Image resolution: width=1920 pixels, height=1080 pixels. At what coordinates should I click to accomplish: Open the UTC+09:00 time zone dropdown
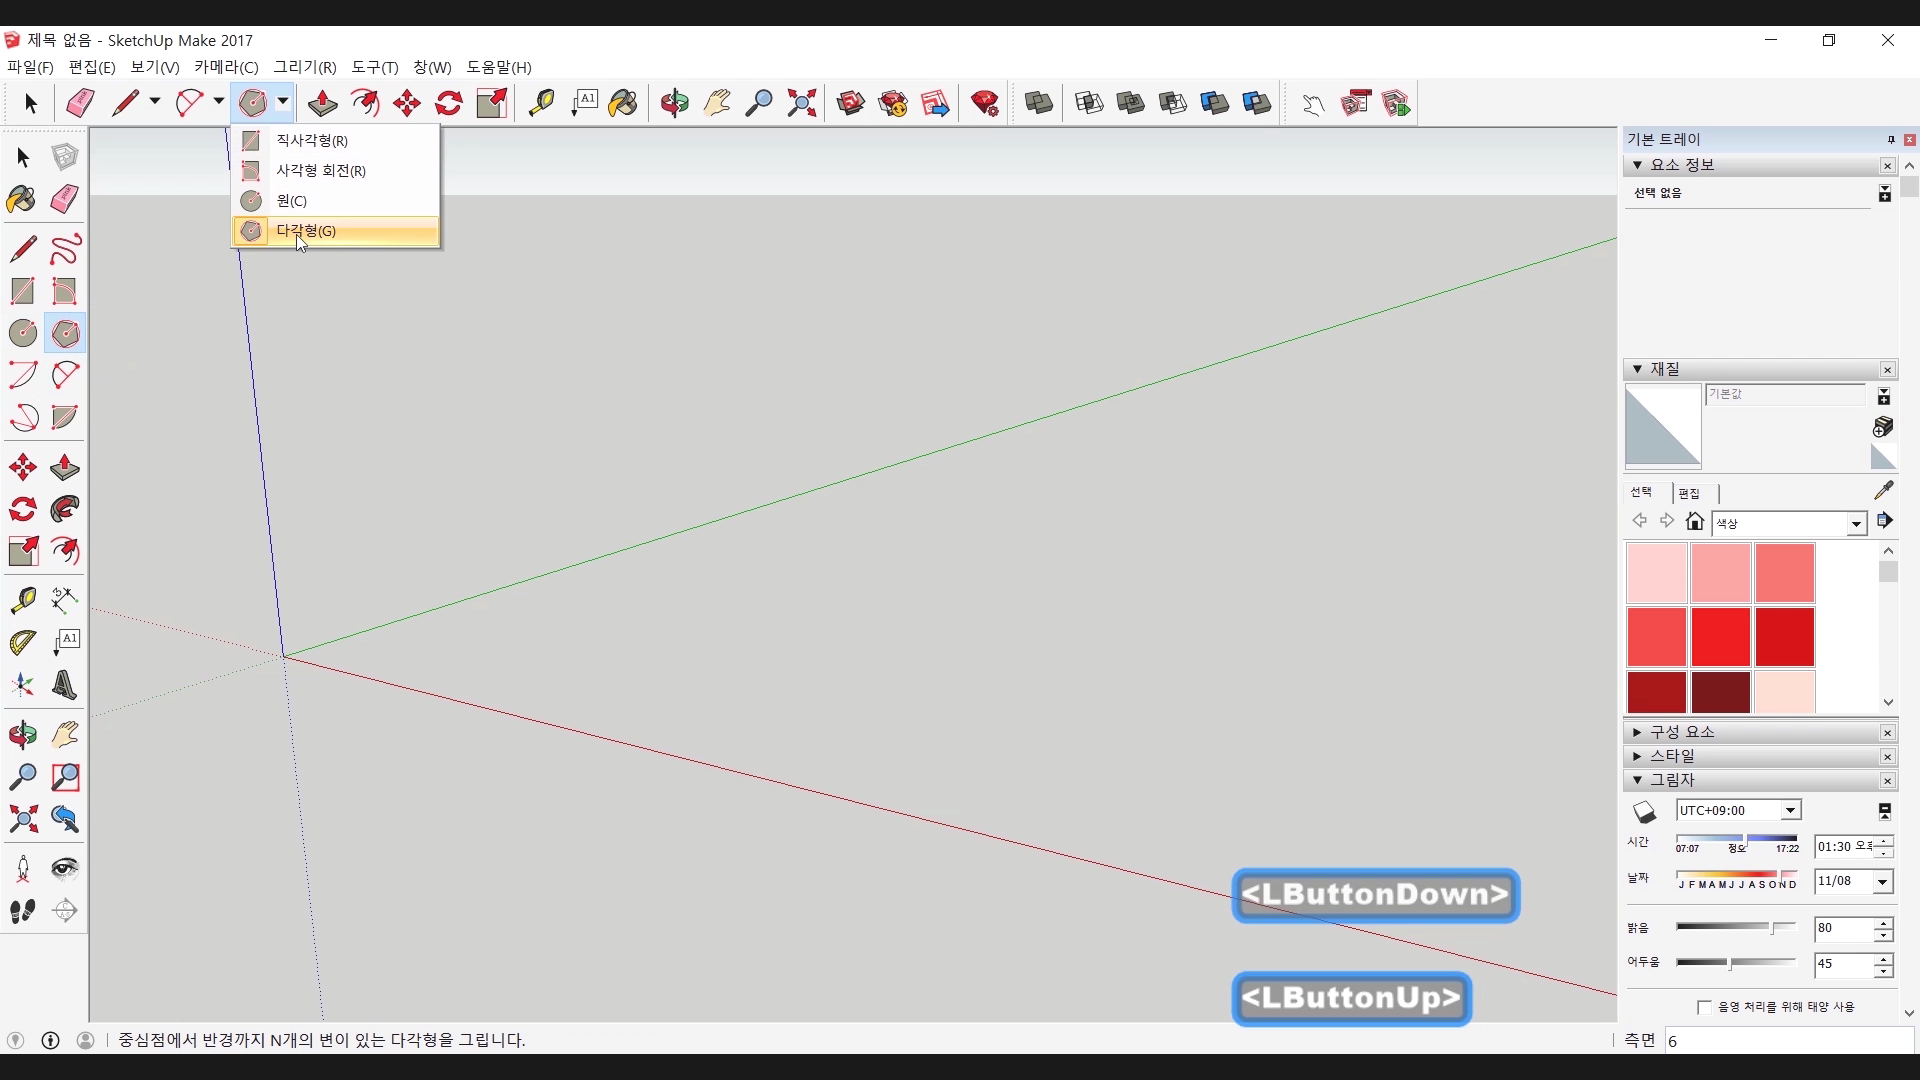point(1790,811)
